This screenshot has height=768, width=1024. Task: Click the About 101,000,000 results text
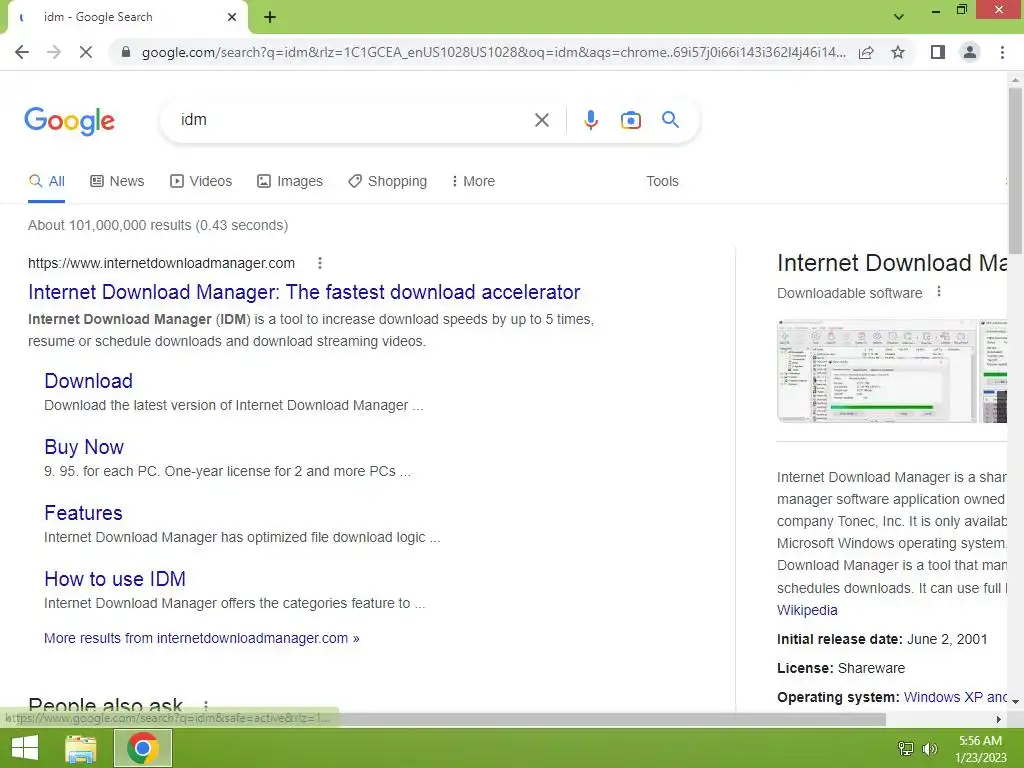(158, 225)
